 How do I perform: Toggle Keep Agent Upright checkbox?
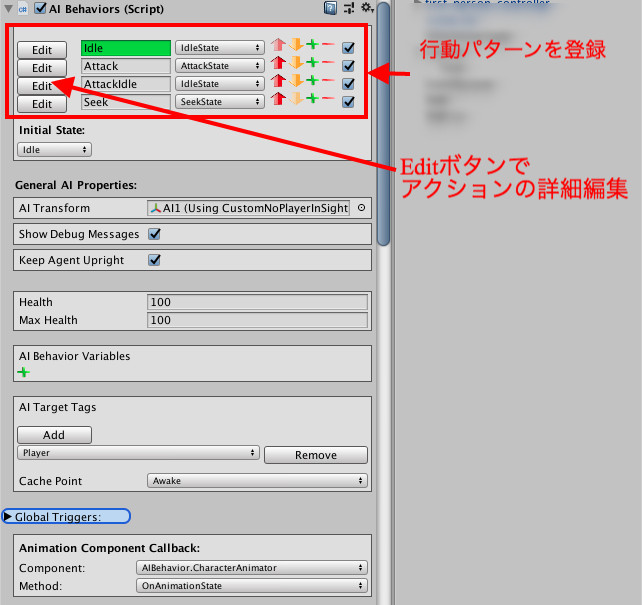click(154, 260)
